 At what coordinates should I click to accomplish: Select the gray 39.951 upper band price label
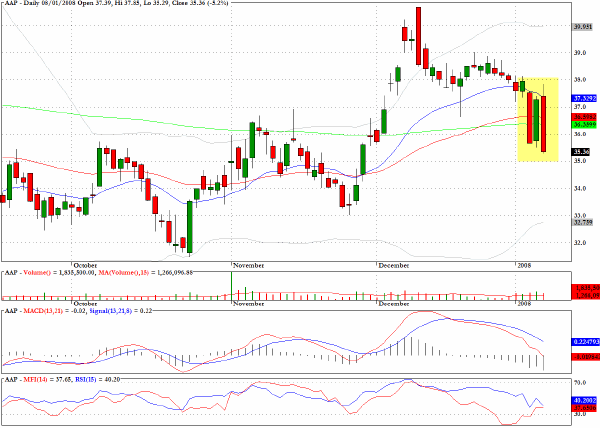(582, 27)
